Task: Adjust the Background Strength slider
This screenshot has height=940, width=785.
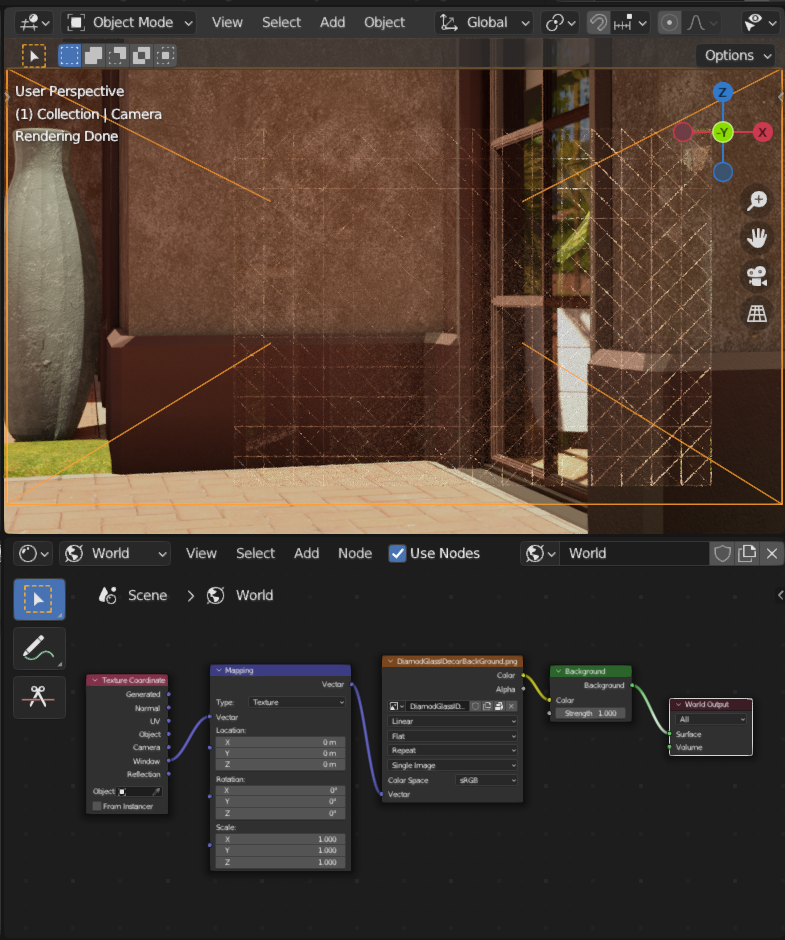Action: [x=590, y=713]
